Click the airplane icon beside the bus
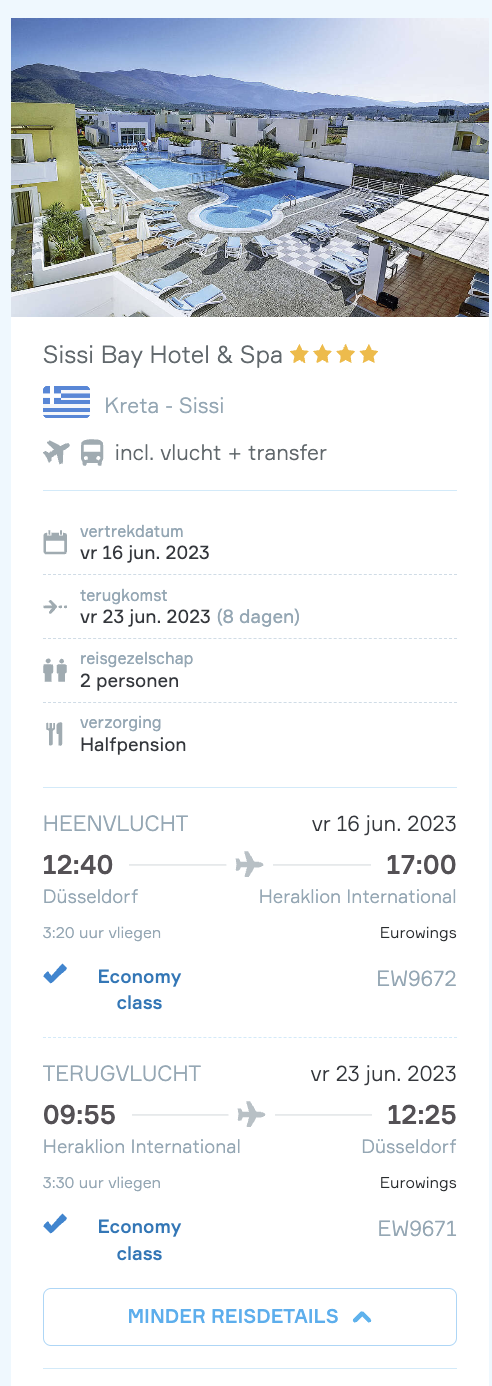Image resolution: width=492 pixels, height=1386 pixels. [x=55, y=453]
